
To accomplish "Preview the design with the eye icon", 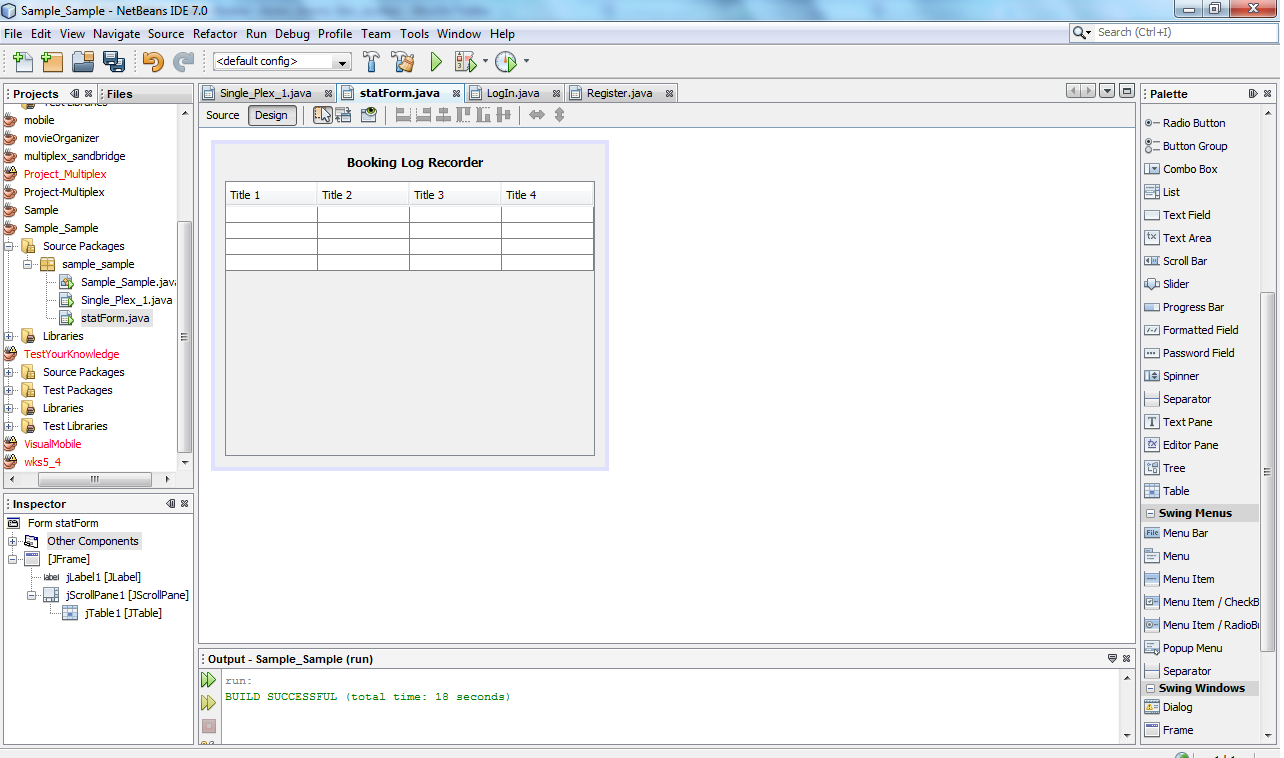I will (x=369, y=115).
